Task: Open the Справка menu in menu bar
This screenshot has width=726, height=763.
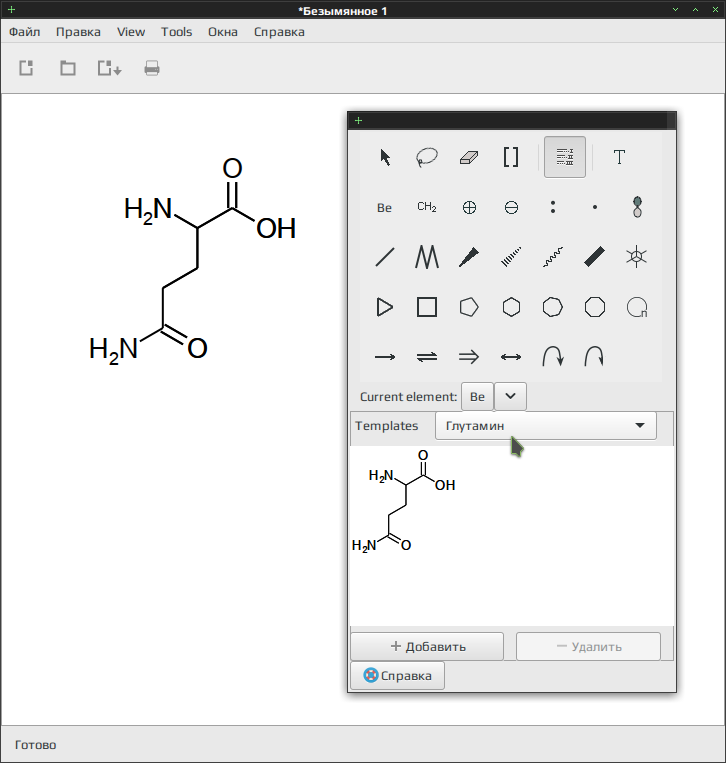Action: 279,32
